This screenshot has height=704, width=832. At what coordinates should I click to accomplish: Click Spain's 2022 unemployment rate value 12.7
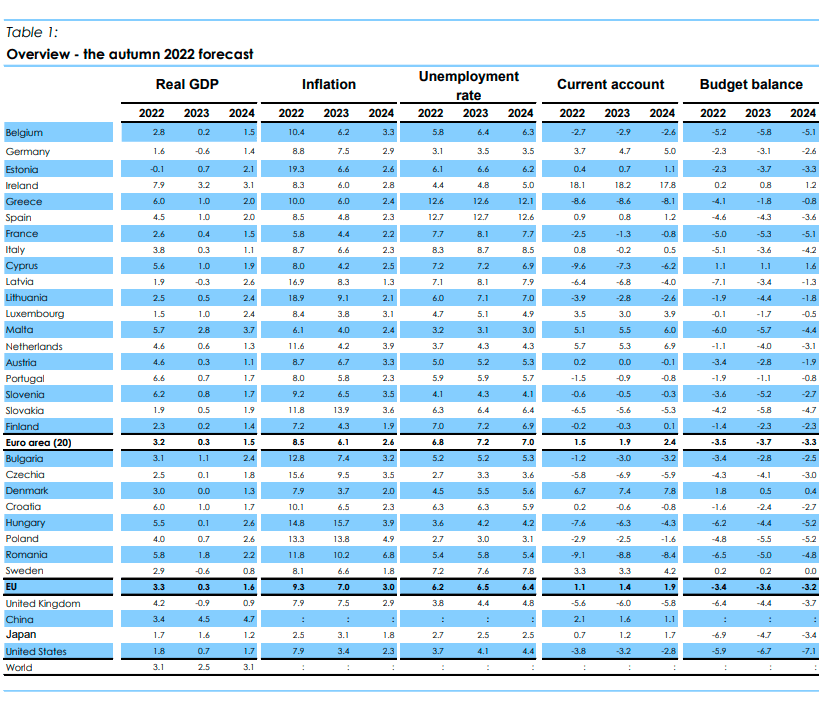[432, 218]
